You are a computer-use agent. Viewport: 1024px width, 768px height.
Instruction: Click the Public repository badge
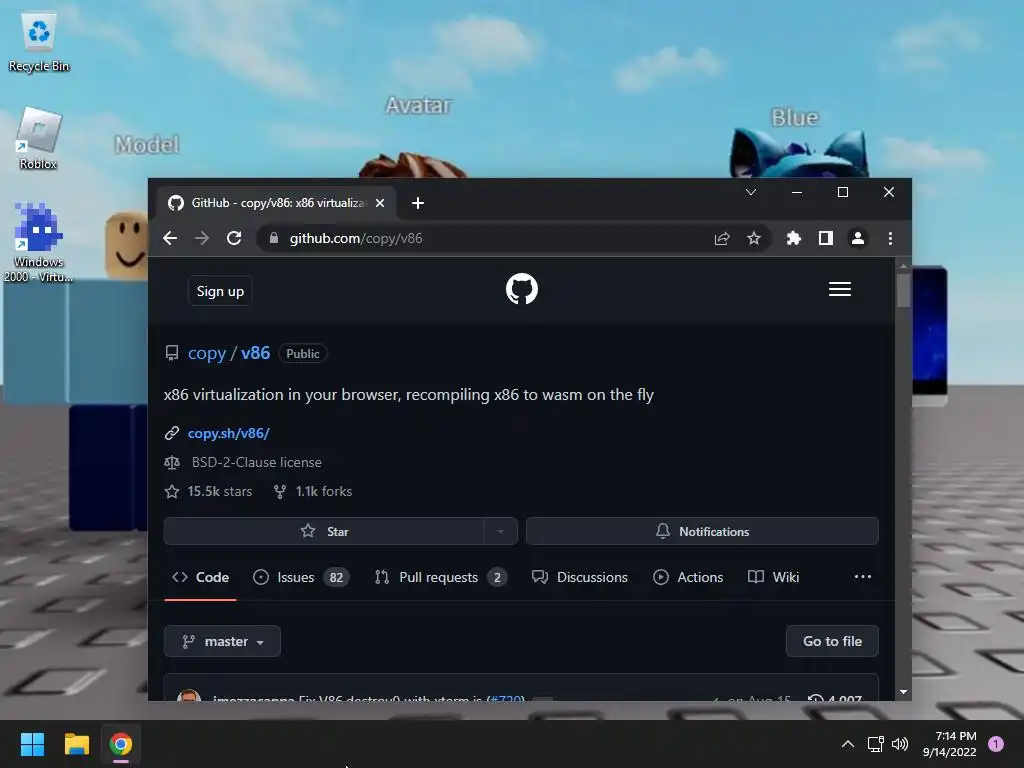tap(302, 353)
